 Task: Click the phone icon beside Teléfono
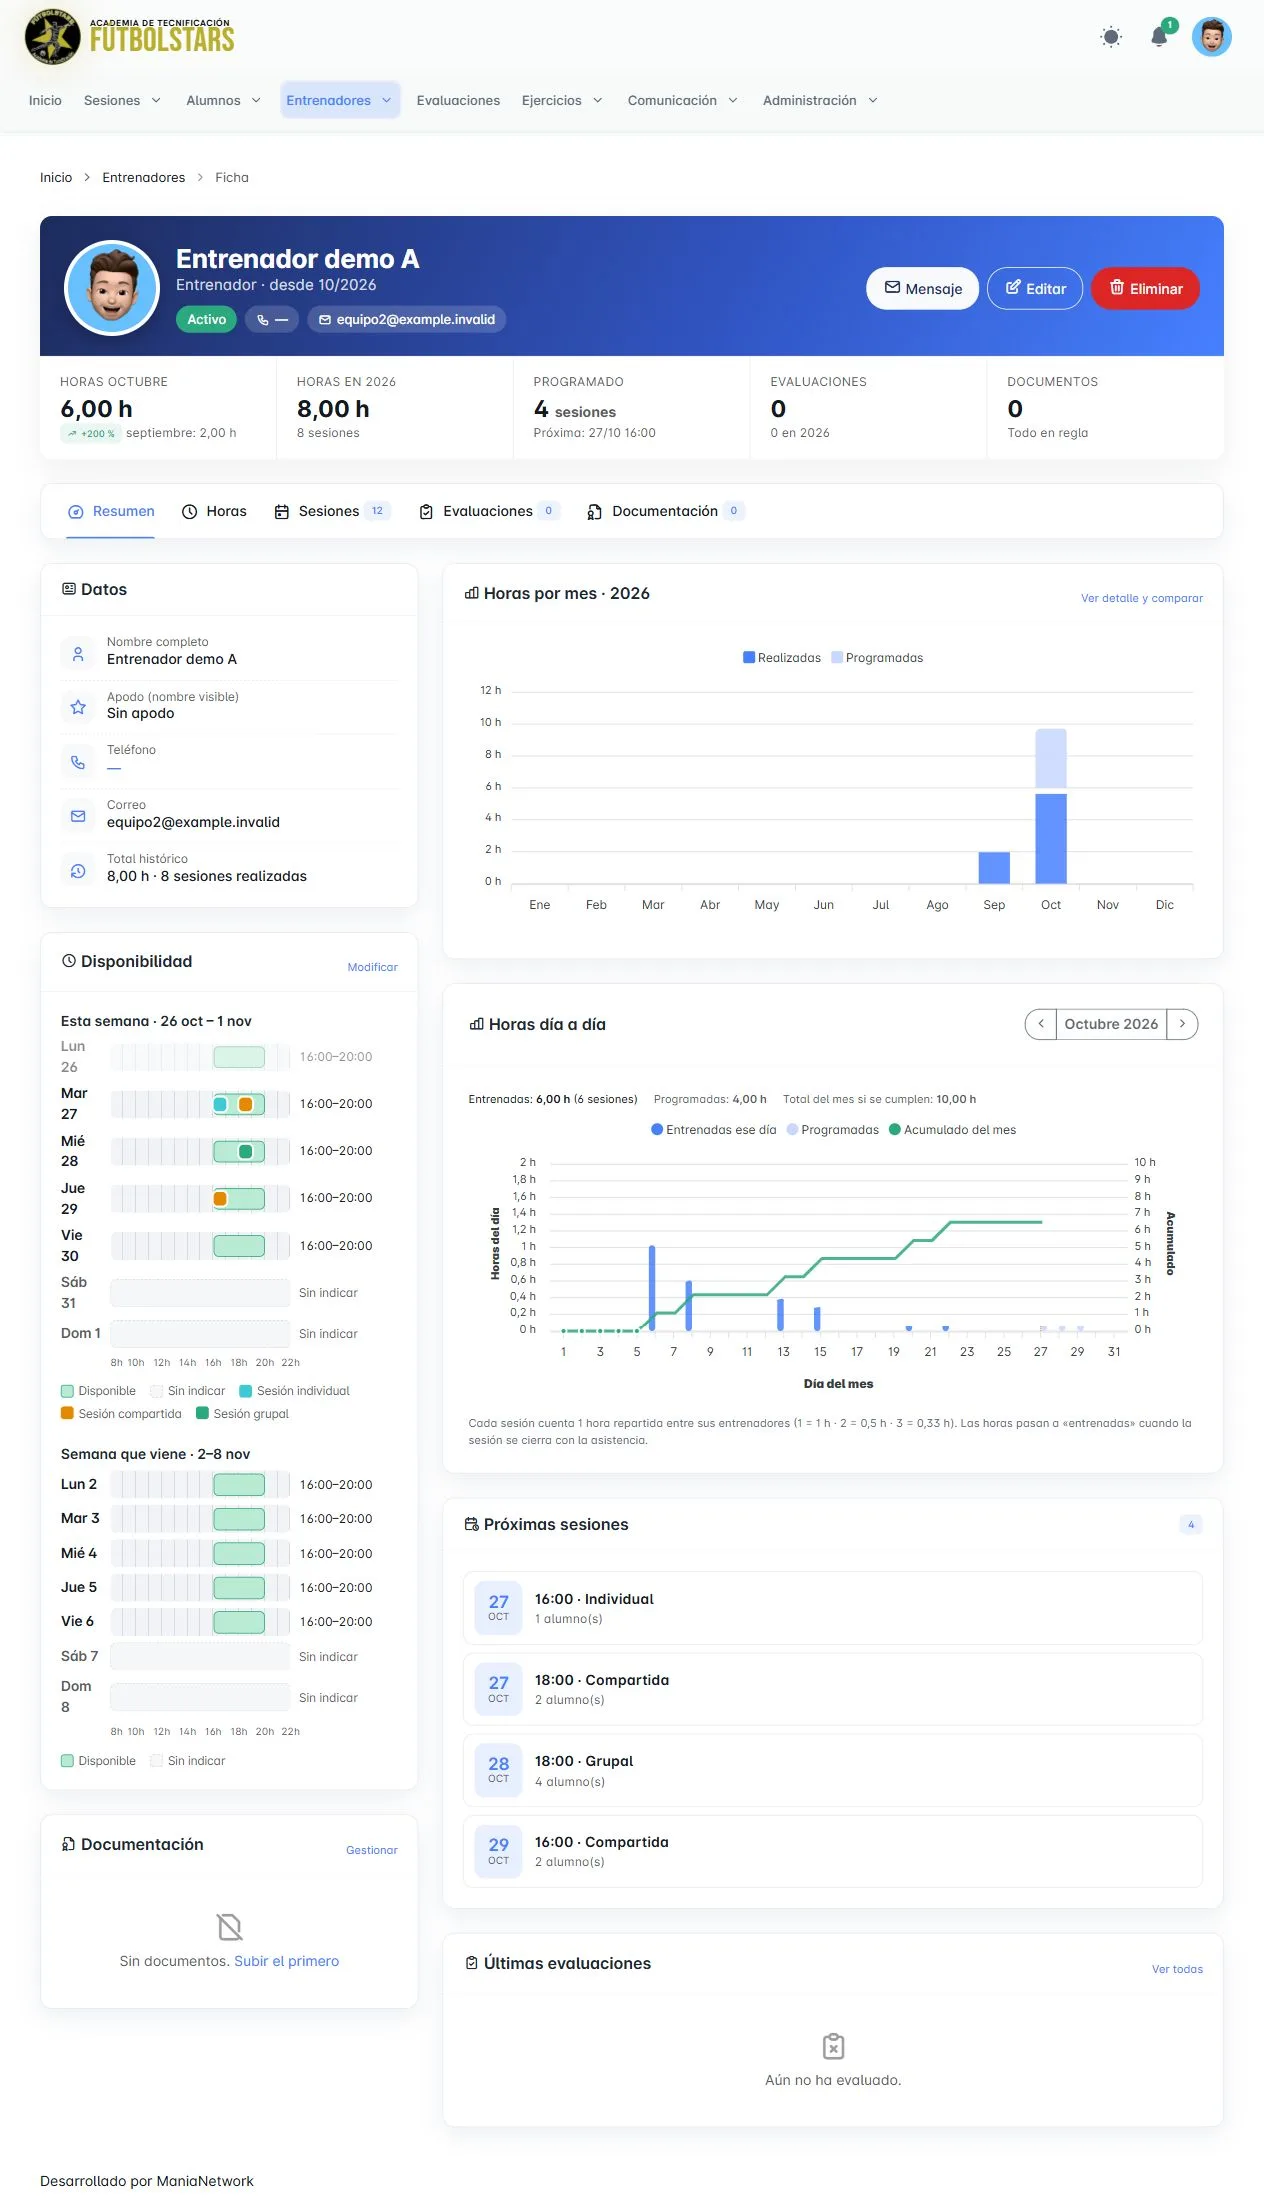pos(78,762)
